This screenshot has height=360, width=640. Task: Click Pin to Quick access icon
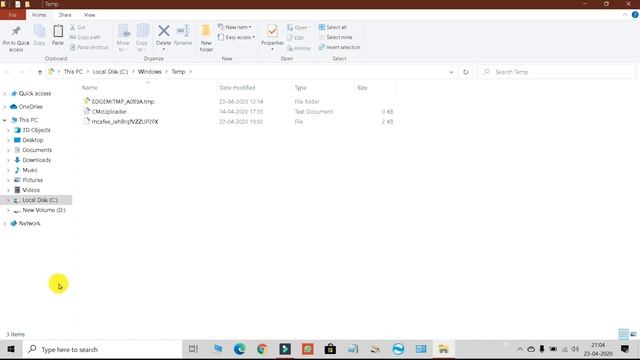[x=16, y=32]
